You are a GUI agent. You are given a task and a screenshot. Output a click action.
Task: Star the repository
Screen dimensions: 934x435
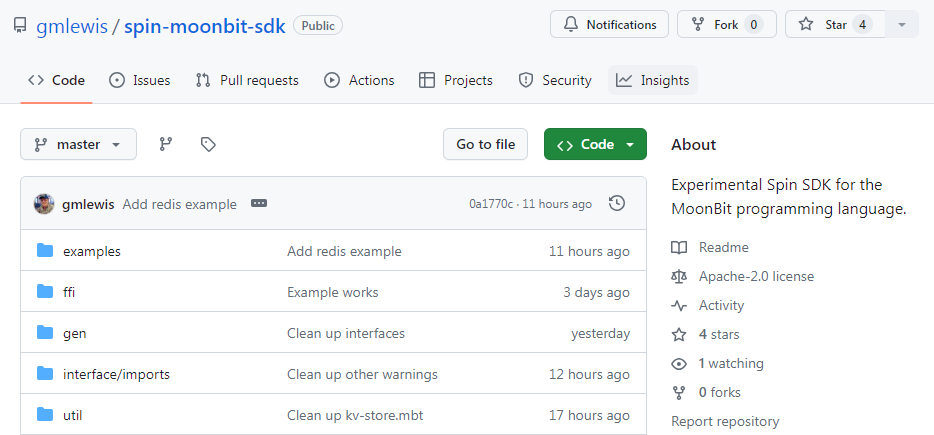click(835, 24)
